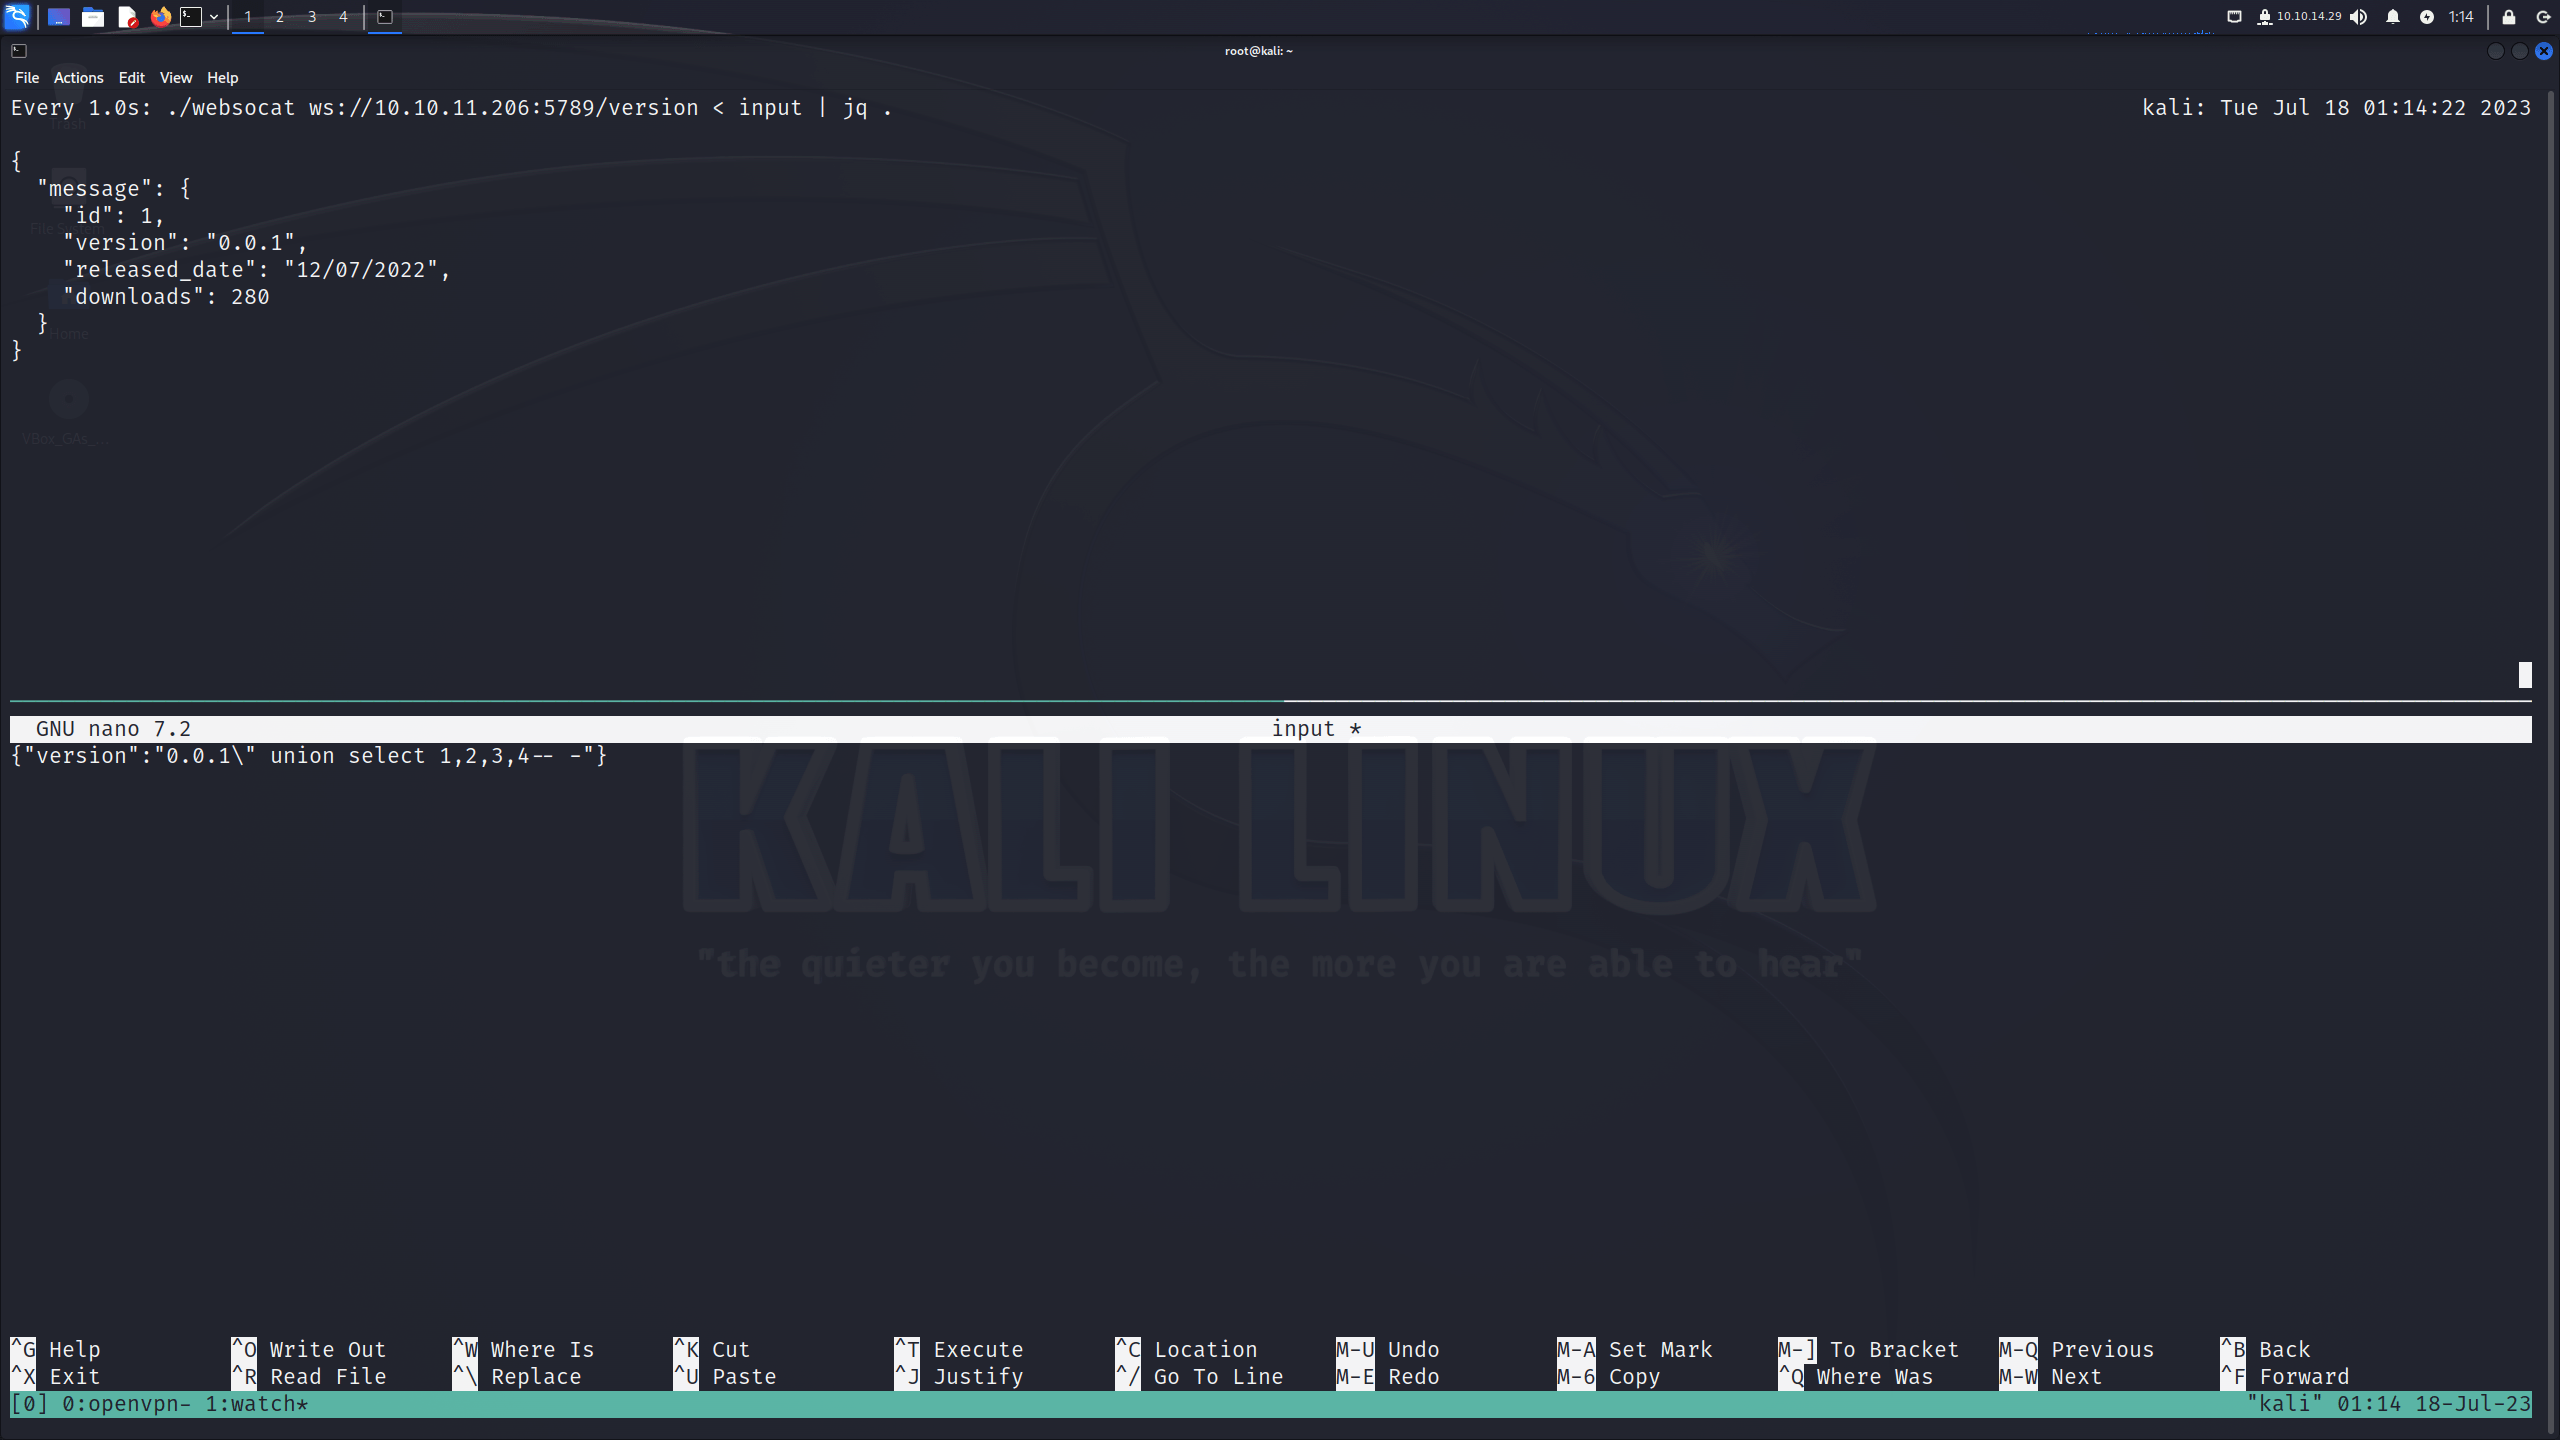This screenshot has width=2560, height=1440.
Task: Place cursor in the union select payload line
Action: click(x=309, y=756)
